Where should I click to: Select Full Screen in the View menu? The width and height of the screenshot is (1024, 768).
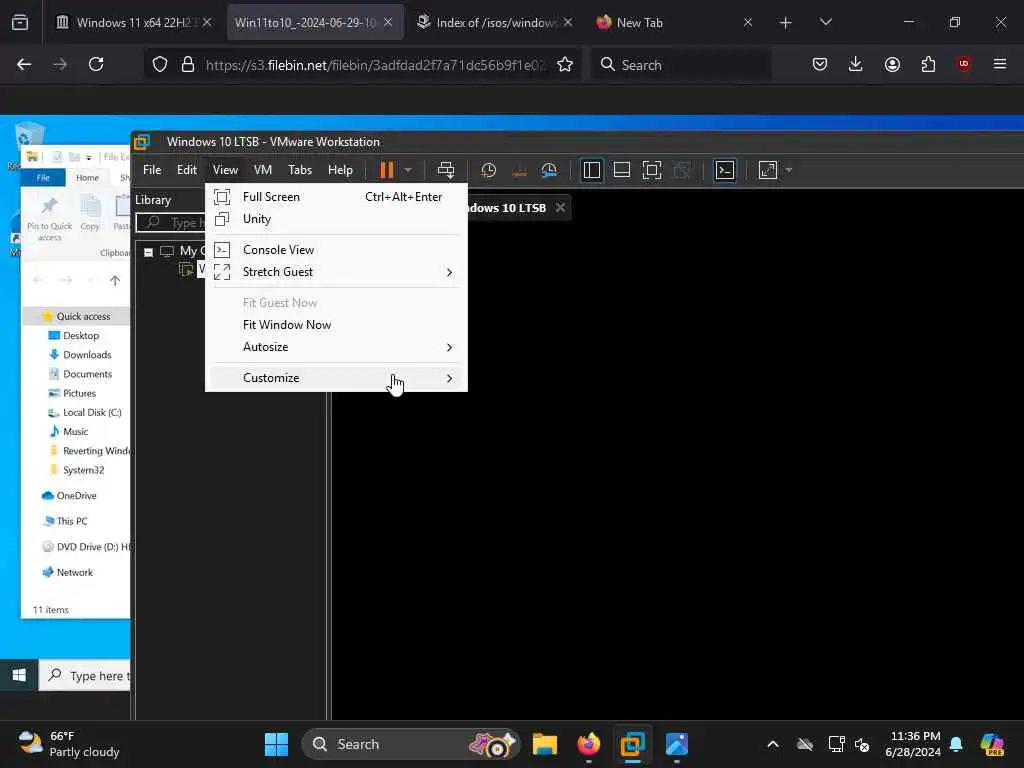pyautogui.click(x=336, y=197)
